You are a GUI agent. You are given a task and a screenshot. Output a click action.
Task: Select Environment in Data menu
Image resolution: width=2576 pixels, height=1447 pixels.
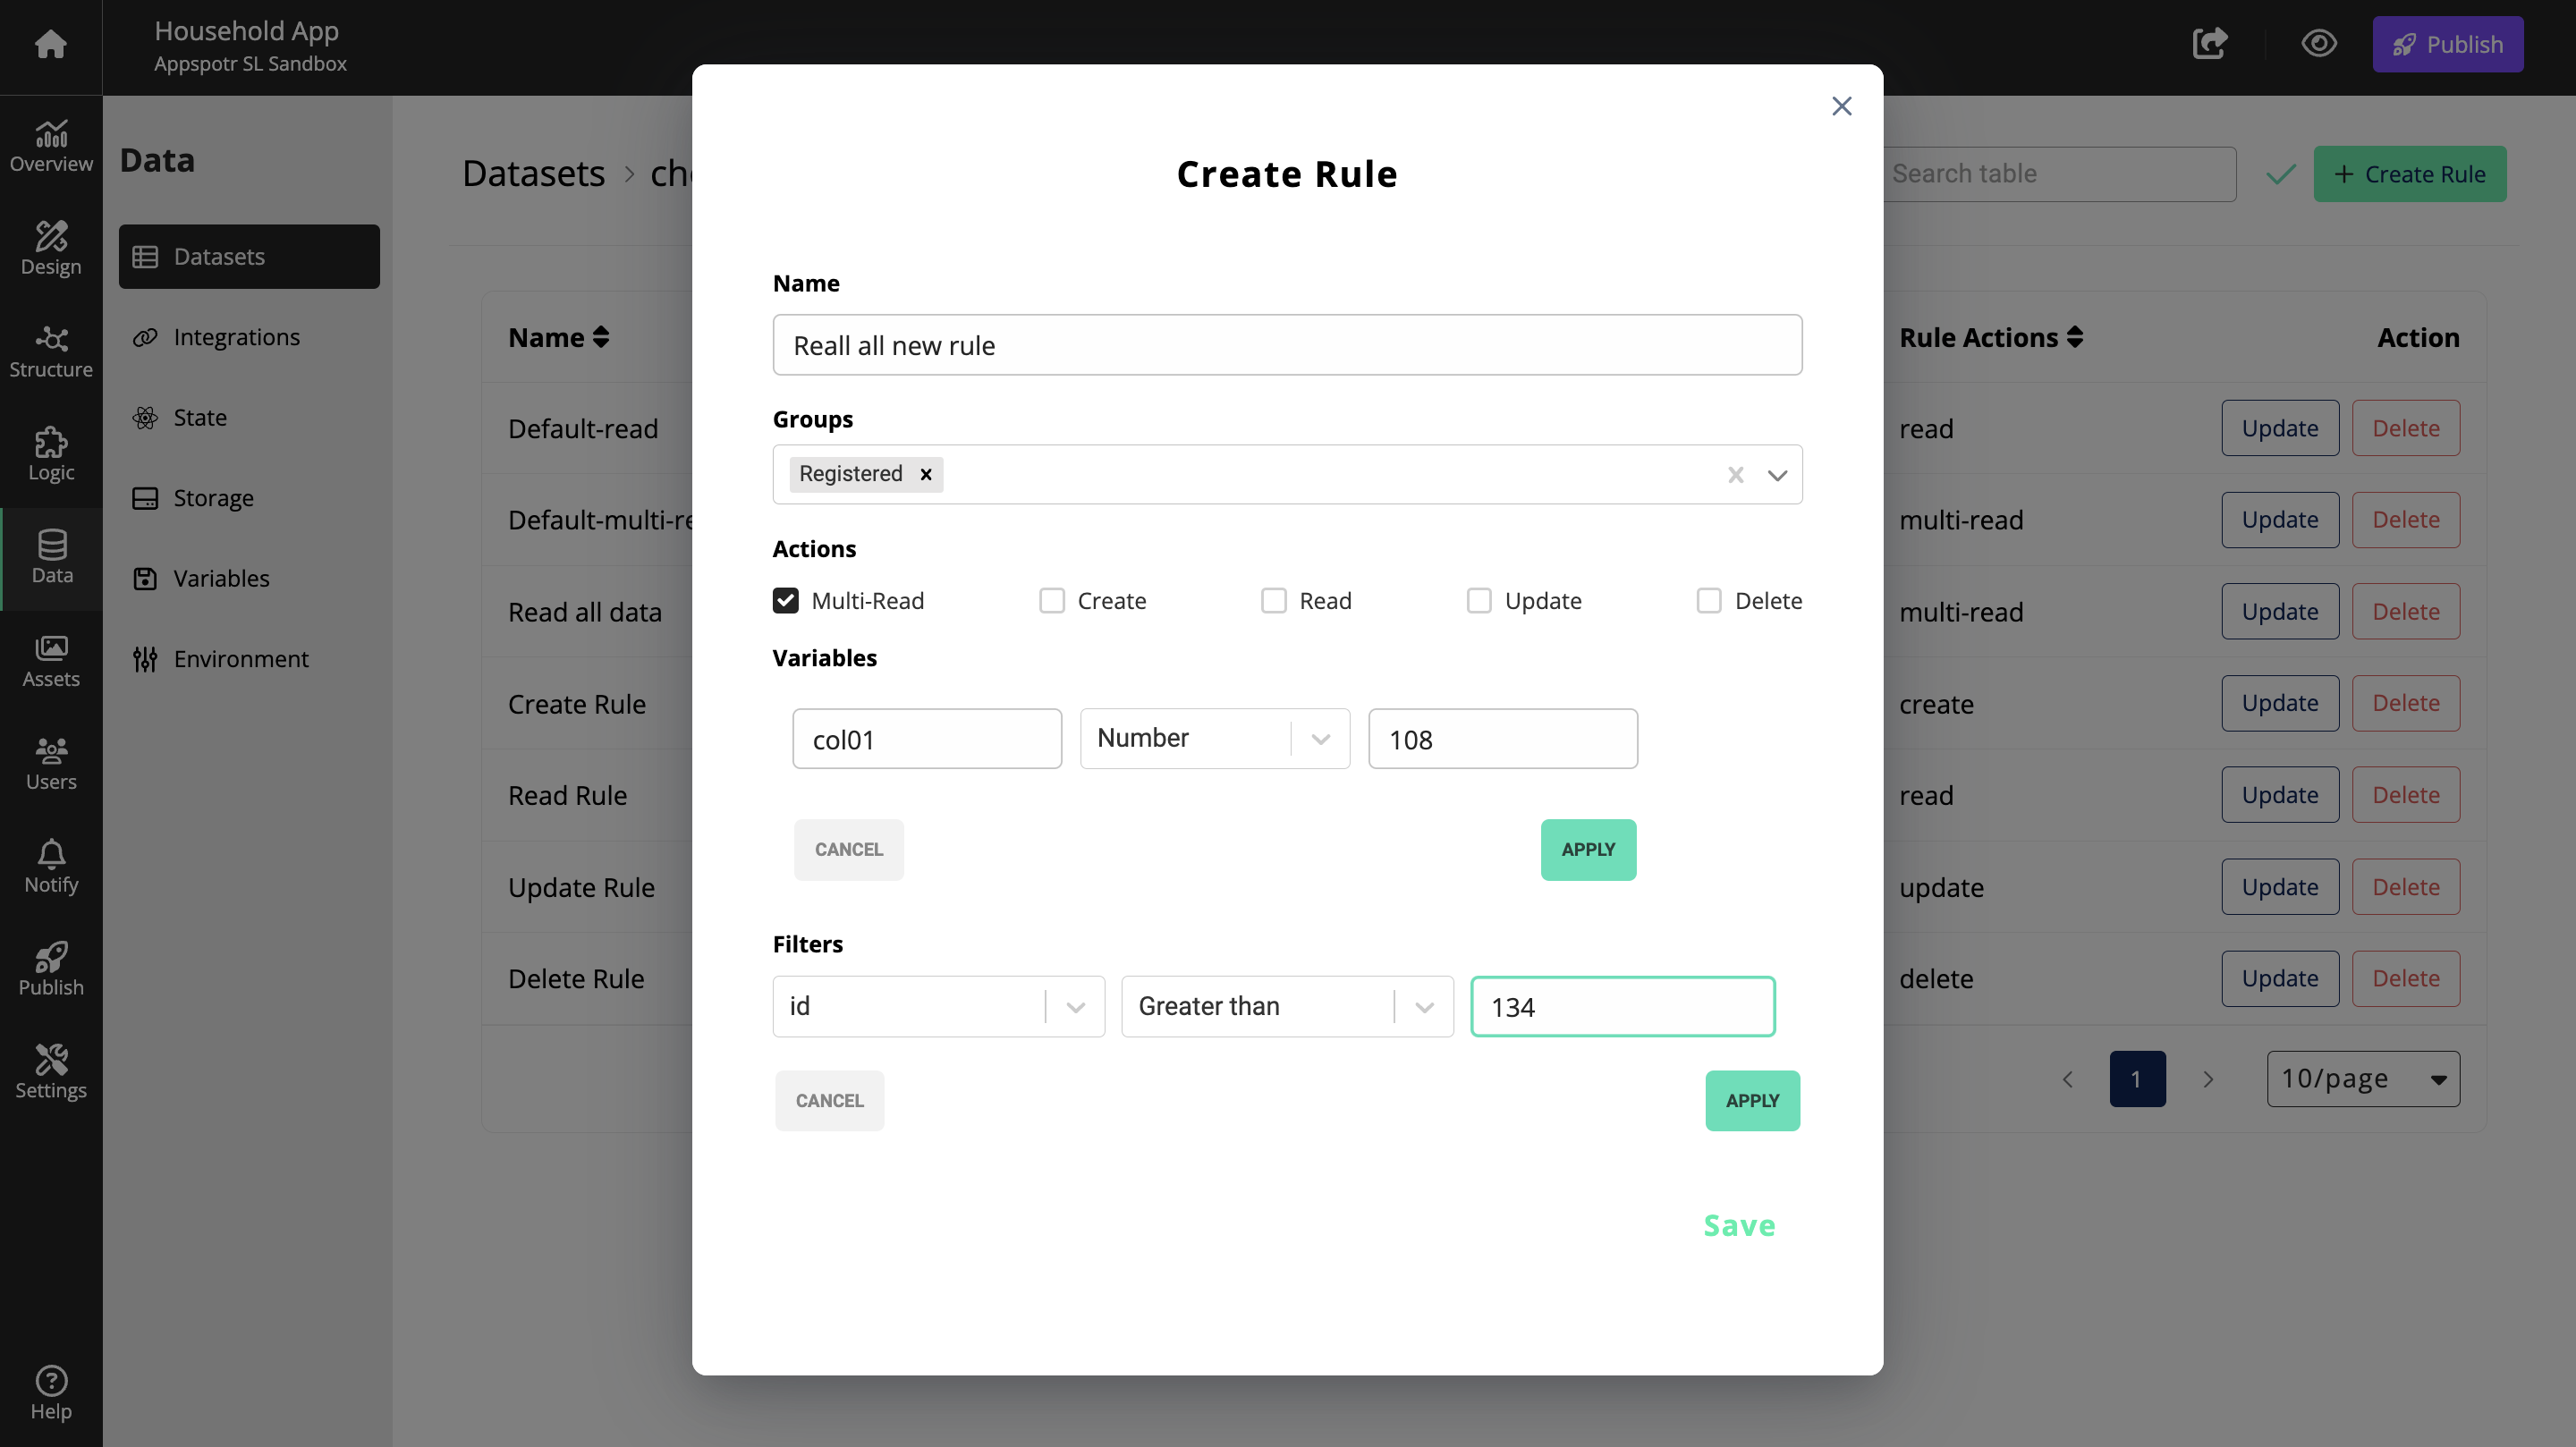point(249,660)
